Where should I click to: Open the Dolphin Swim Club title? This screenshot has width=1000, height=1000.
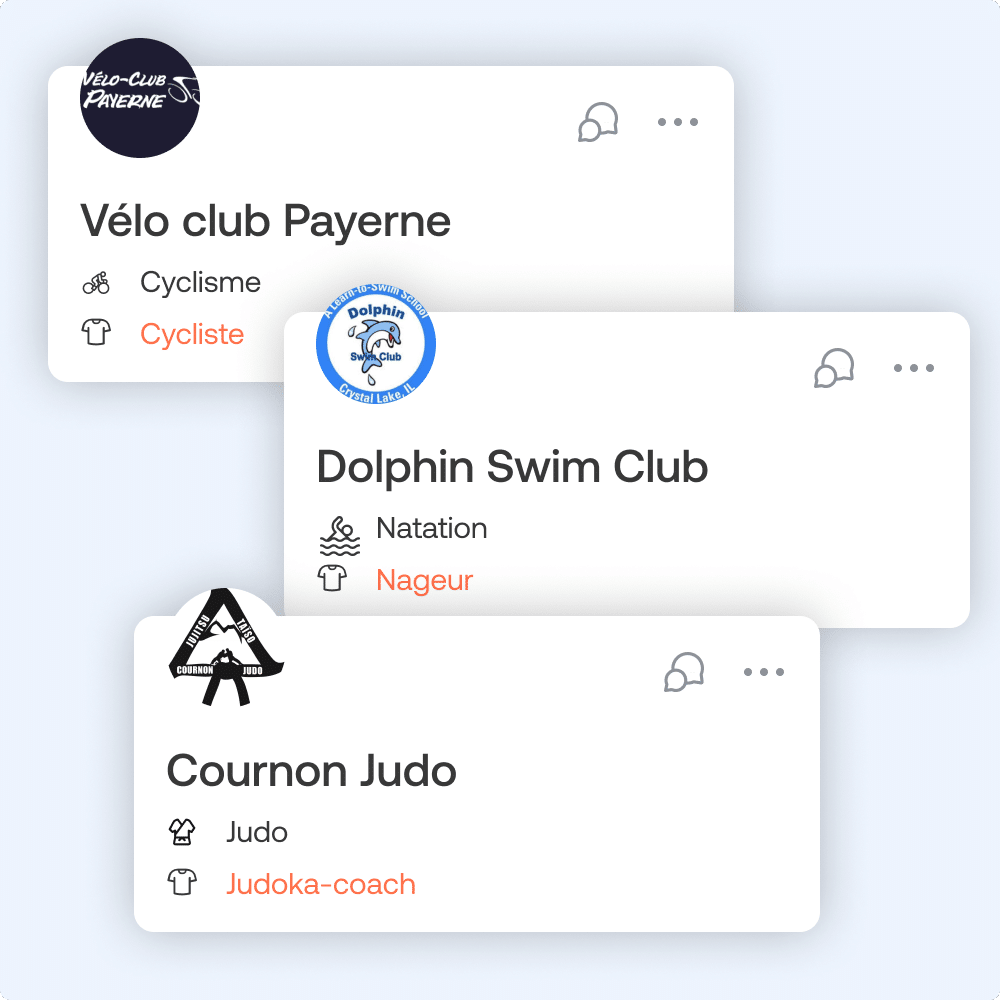[x=512, y=467]
